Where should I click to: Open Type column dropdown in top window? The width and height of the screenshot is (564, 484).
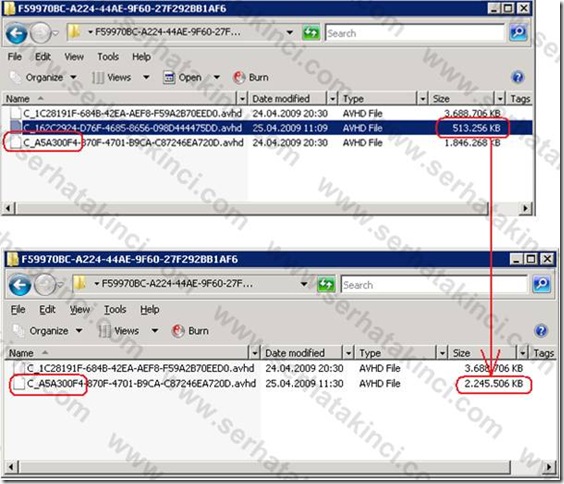coord(423,99)
